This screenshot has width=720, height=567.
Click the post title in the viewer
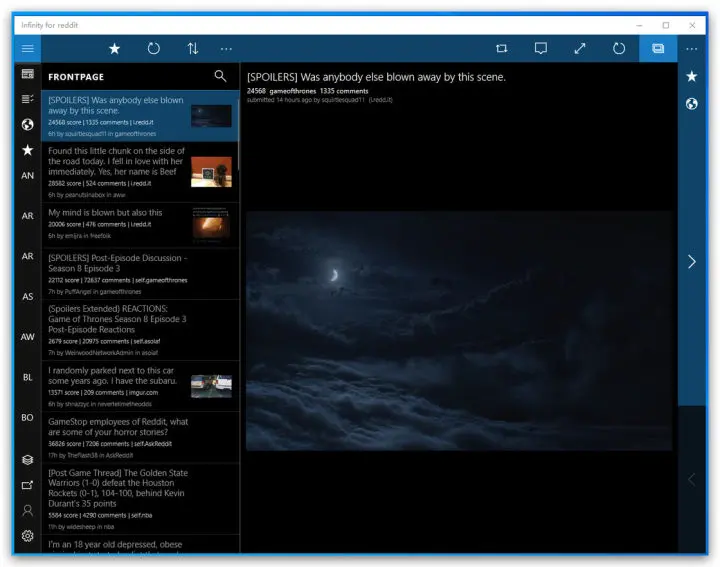[376, 77]
